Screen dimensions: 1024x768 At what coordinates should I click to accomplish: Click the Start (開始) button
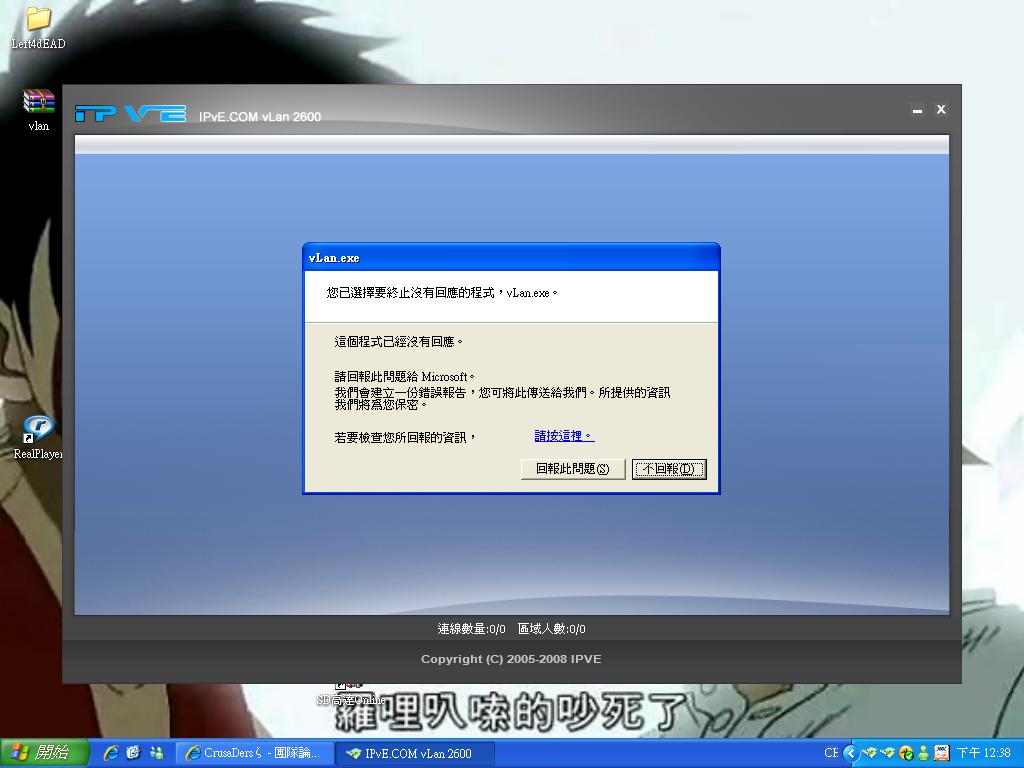point(44,753)
